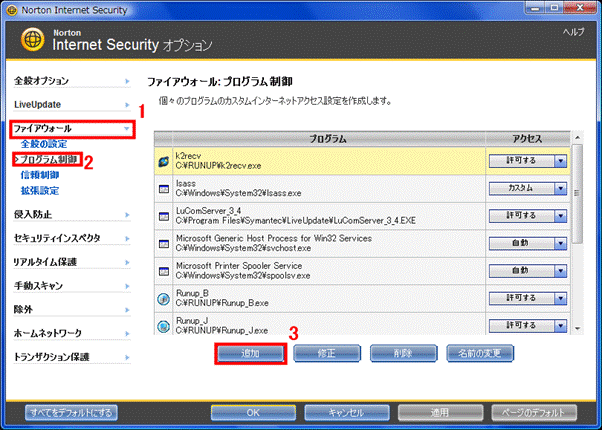Click the k2recv program icon
Viewport: 602px width, 430px height.
click(164, 162)
